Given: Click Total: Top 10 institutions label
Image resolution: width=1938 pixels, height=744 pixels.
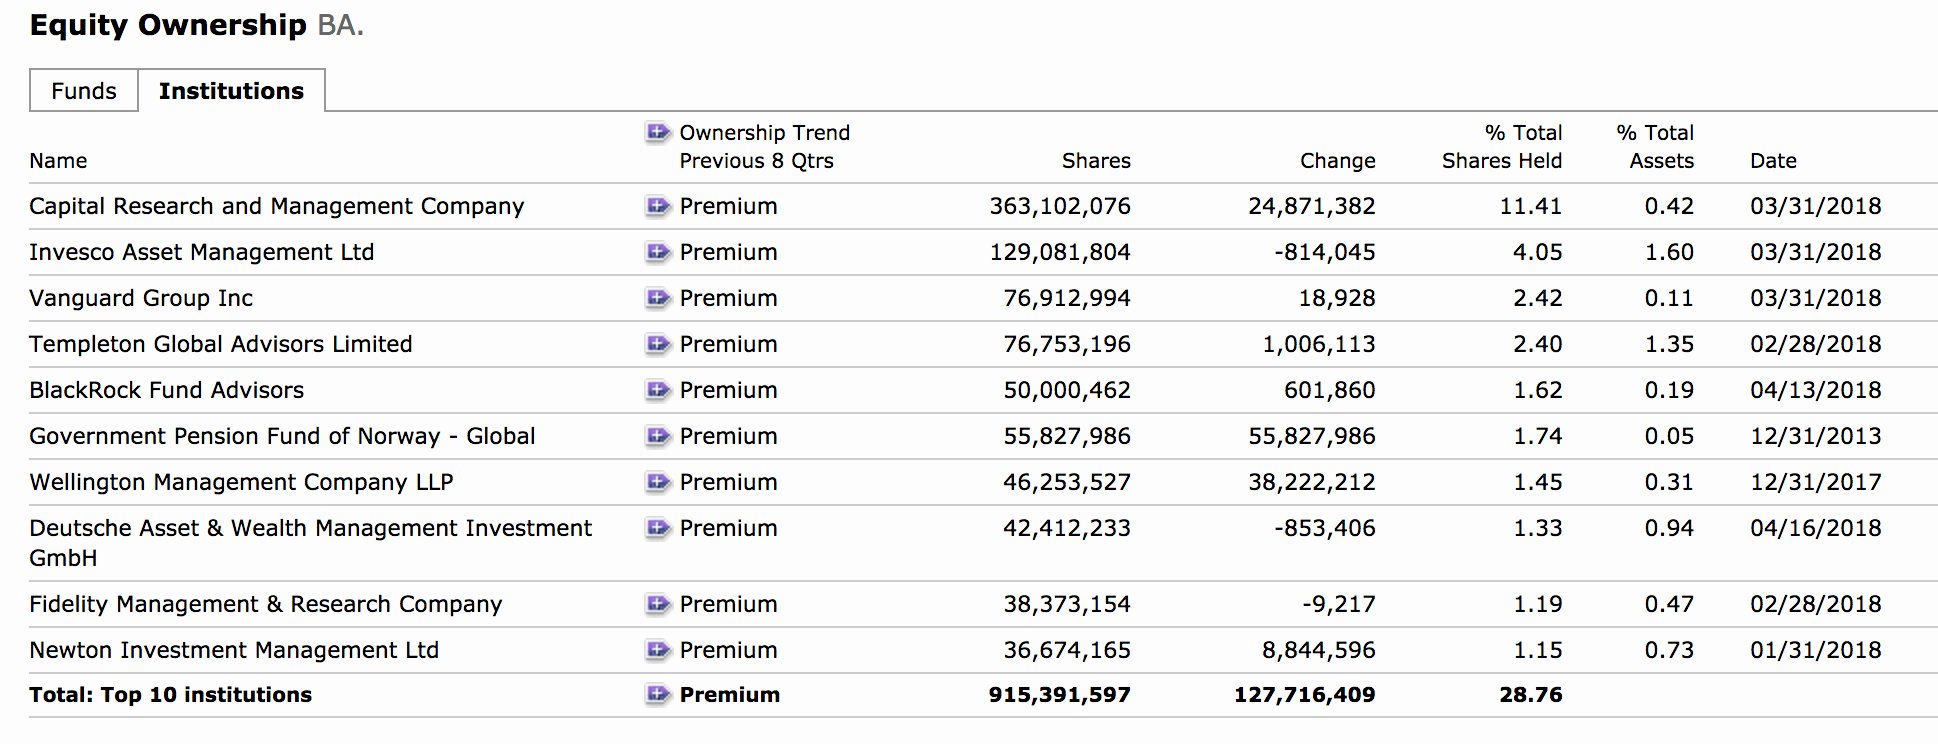Looking at the screenshot, I should click(171, 694).
